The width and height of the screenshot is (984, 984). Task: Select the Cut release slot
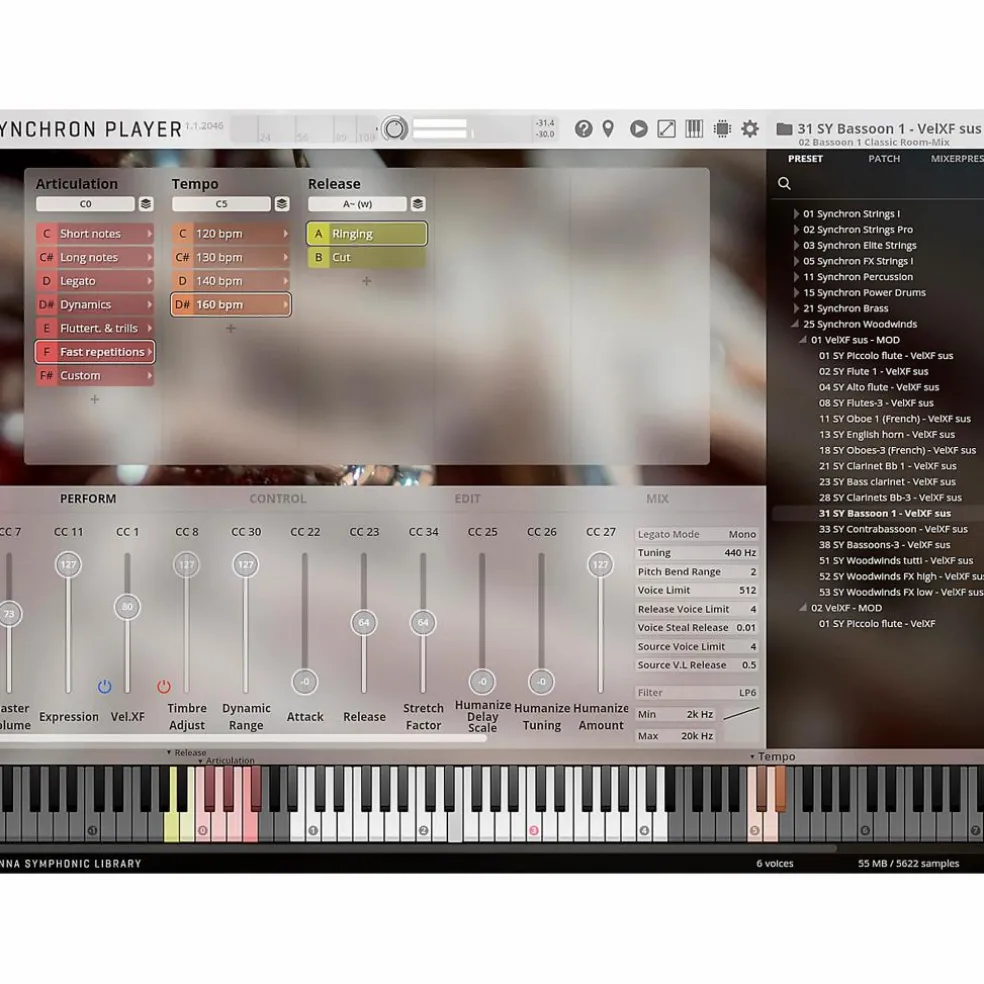click(x=367, y=257)
